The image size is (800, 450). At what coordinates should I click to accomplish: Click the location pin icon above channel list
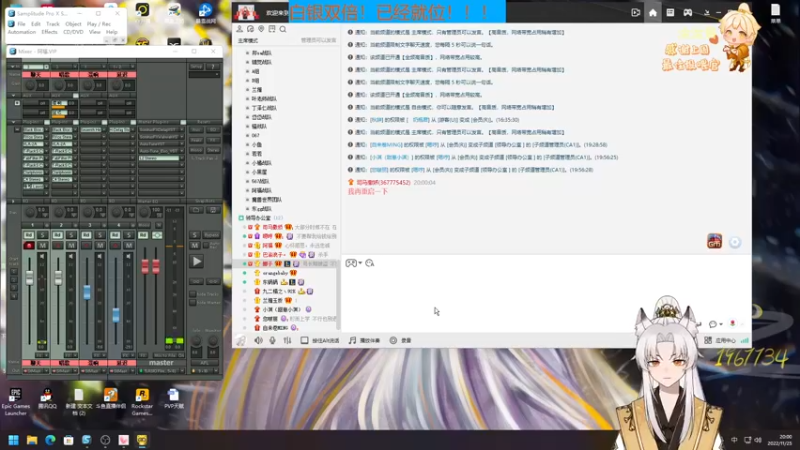[x=261, y=29]
